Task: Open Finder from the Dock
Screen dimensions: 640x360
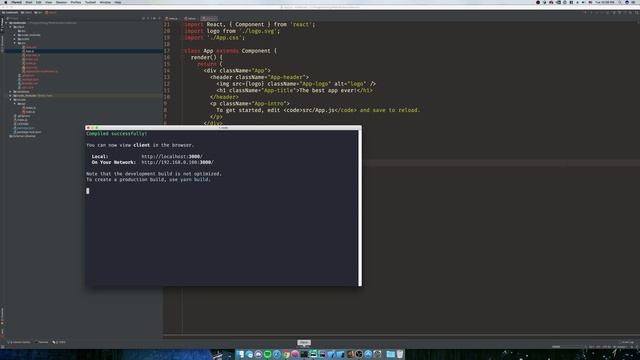Action: pos(241,354)
